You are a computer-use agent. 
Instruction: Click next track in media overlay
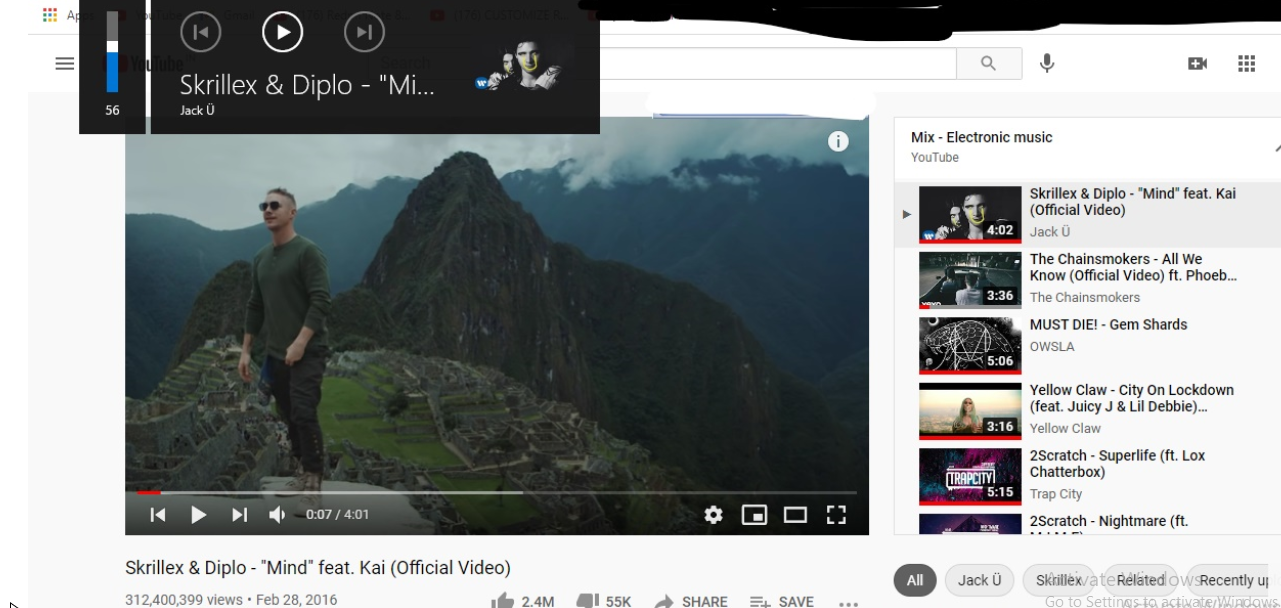pos(364,33)
